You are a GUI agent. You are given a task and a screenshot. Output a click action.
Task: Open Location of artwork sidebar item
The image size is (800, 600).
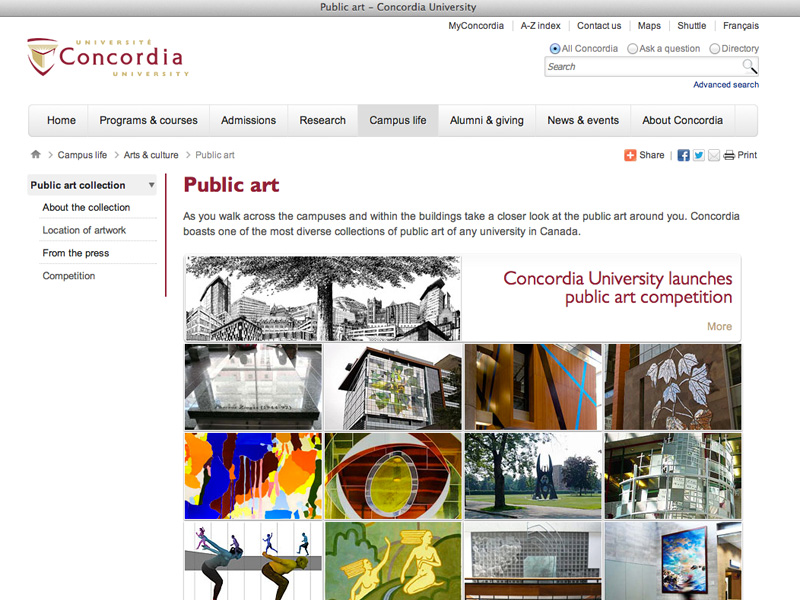click(84, 230)
